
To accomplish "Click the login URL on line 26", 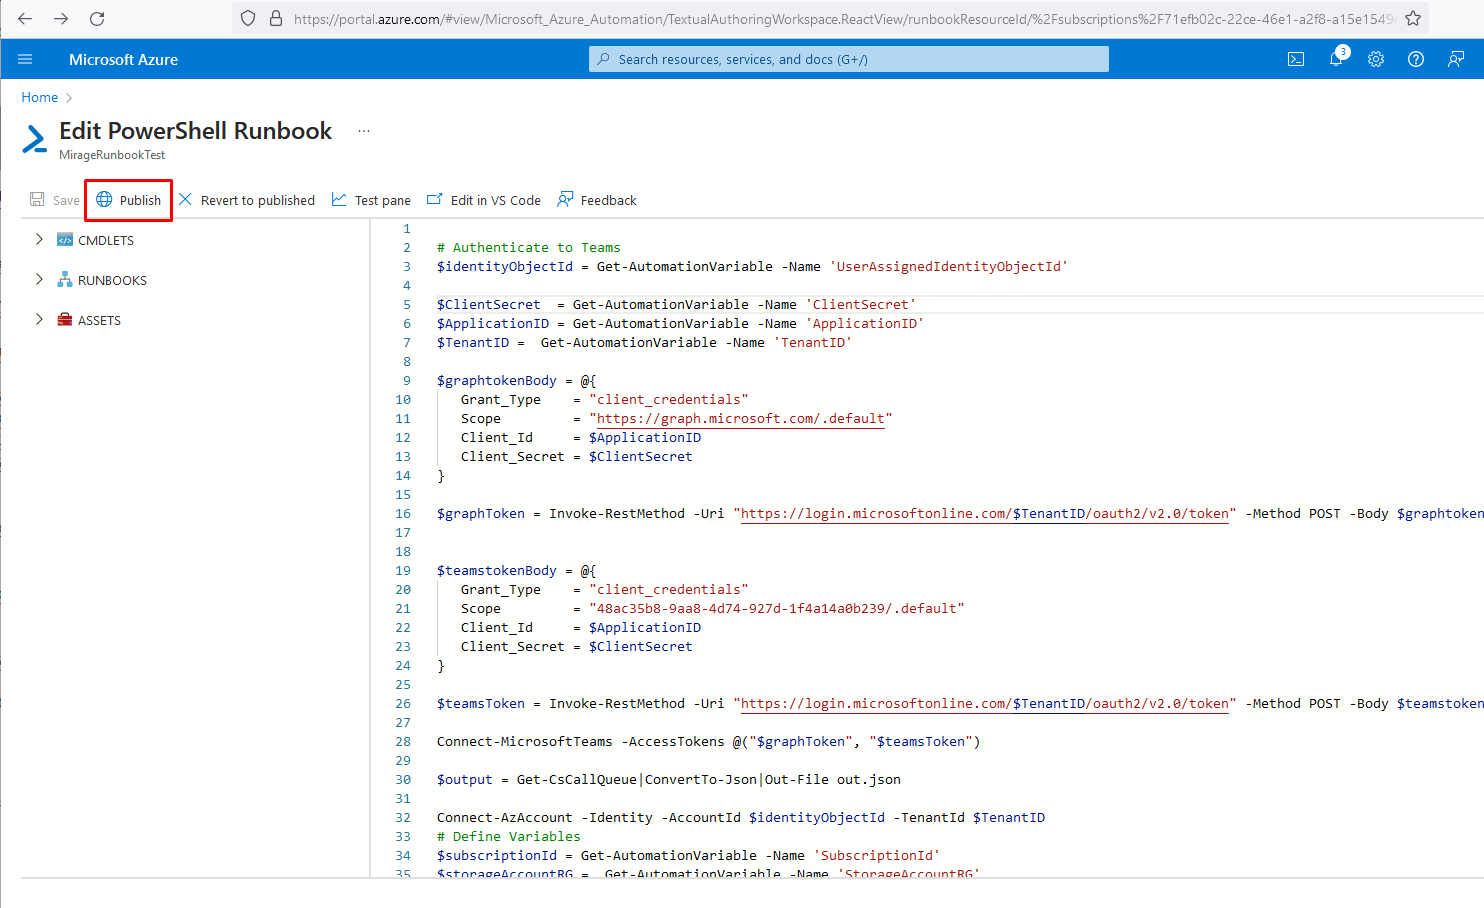I will click(985, 703).
